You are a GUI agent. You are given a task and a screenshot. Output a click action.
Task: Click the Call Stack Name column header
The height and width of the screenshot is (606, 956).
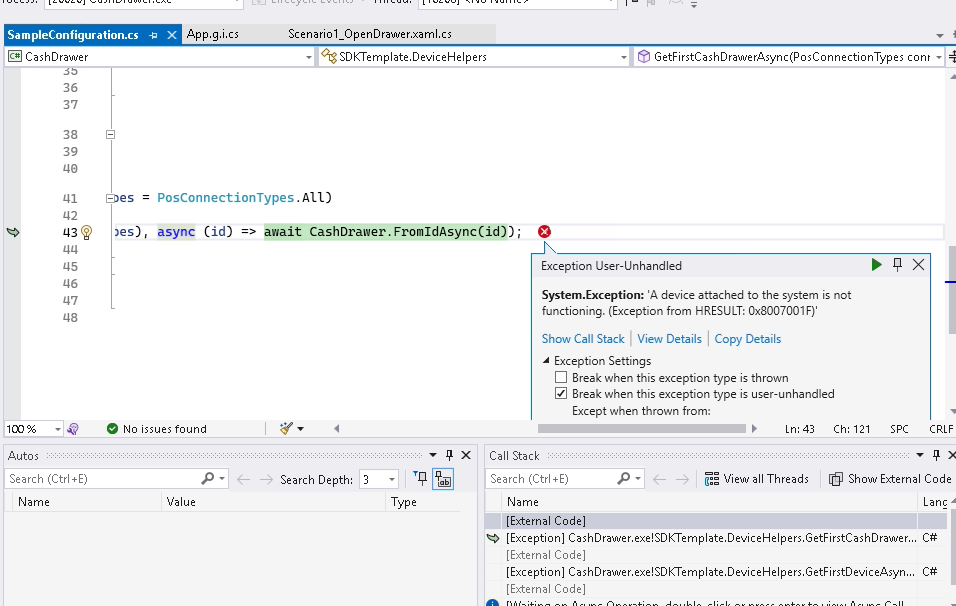(710, 502)
